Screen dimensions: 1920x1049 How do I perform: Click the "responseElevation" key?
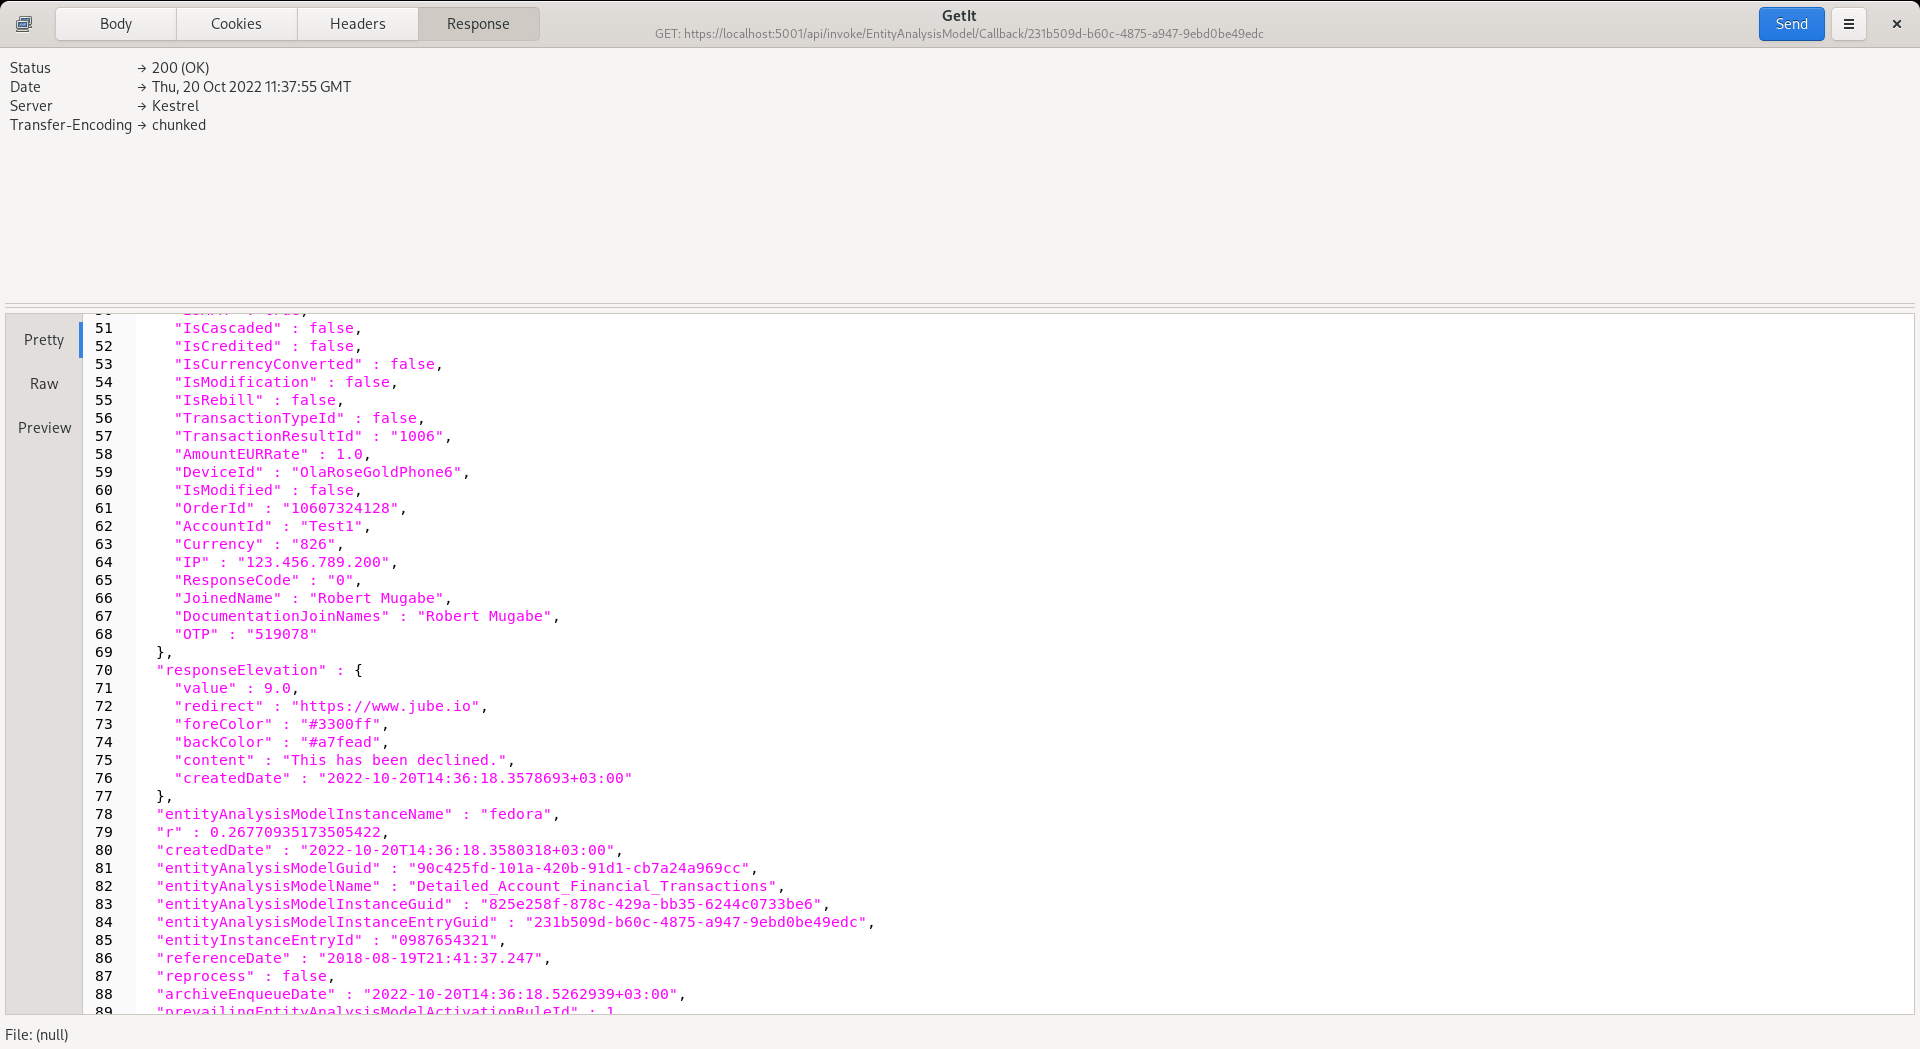[241, 670]
